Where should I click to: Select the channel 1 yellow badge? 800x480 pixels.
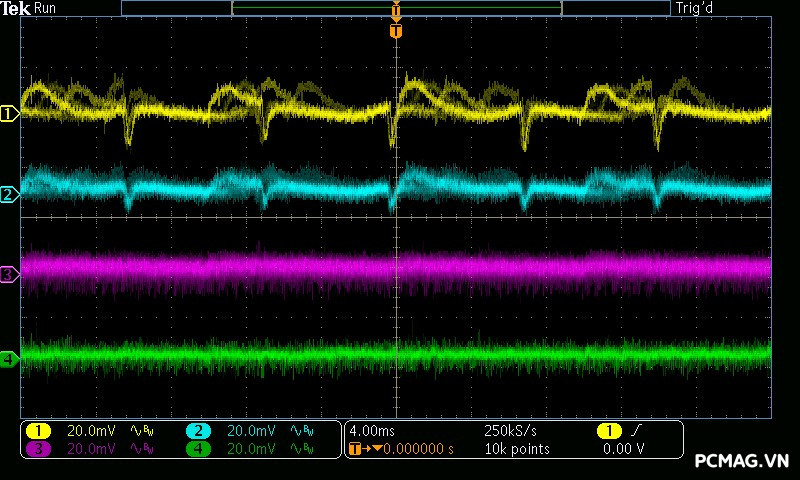(x=38, y=430)
